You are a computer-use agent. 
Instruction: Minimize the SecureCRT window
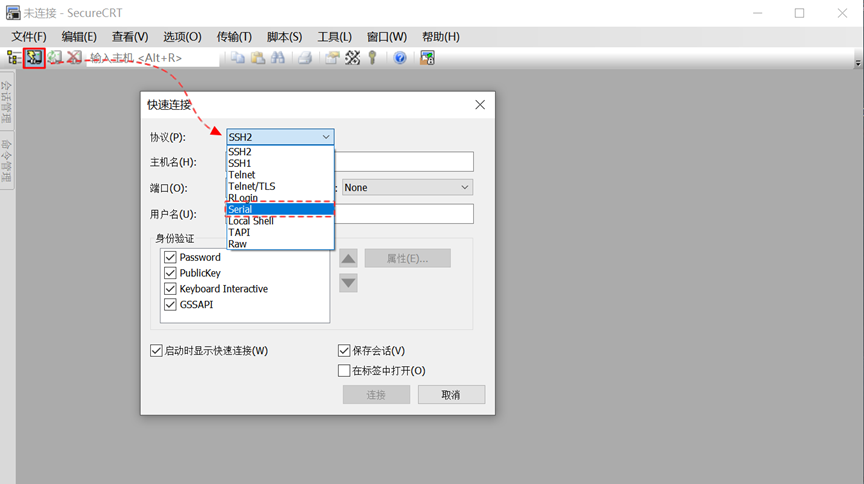click(x=758, y=13)
